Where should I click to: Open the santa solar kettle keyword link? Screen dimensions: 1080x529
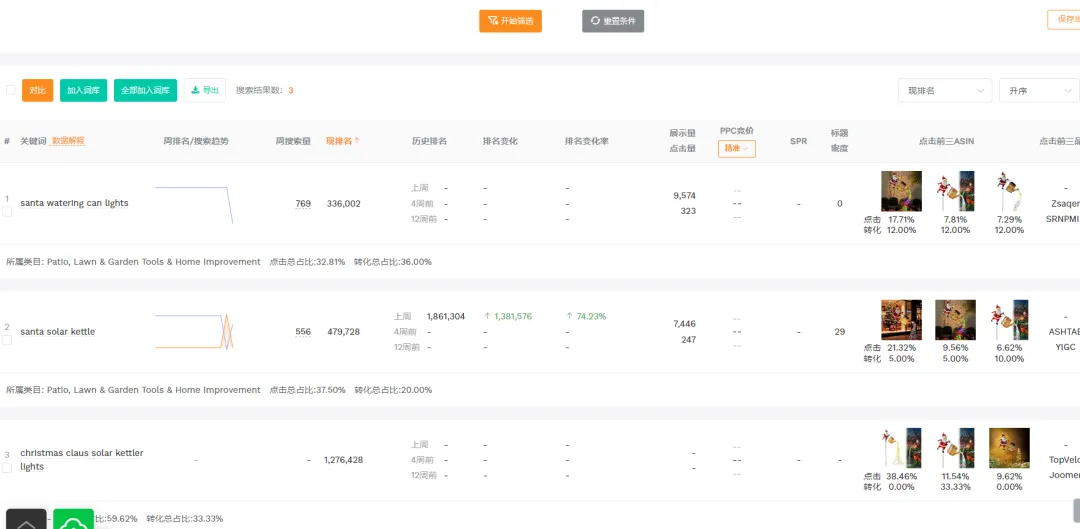[58, 332]
